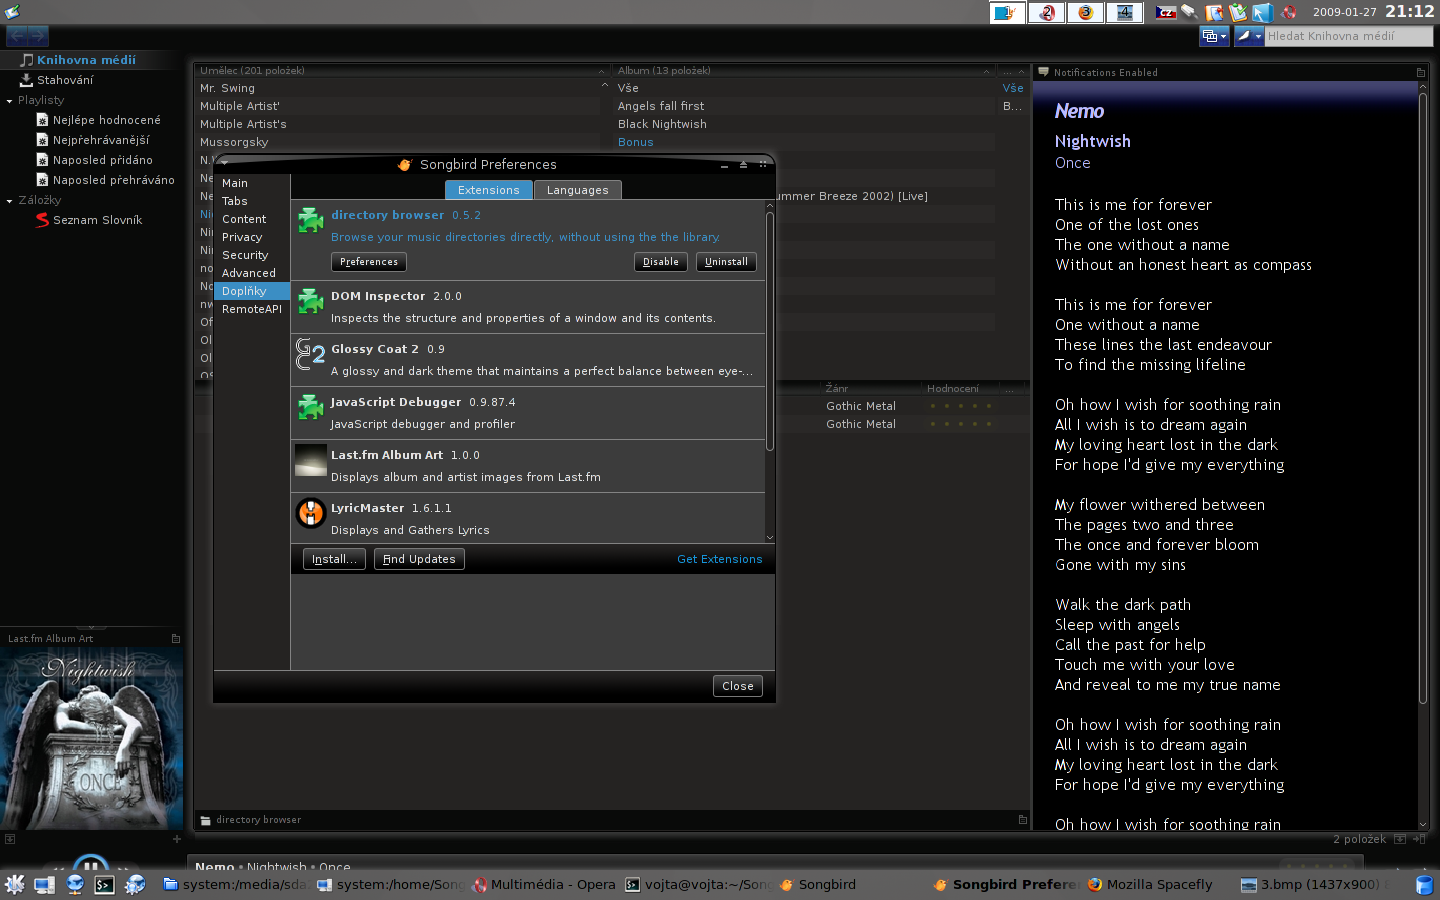Viewport: 1440px width, 900px height.
Task: Click the blue cursor cube tray icon
Action: (x=1262, y=12)
